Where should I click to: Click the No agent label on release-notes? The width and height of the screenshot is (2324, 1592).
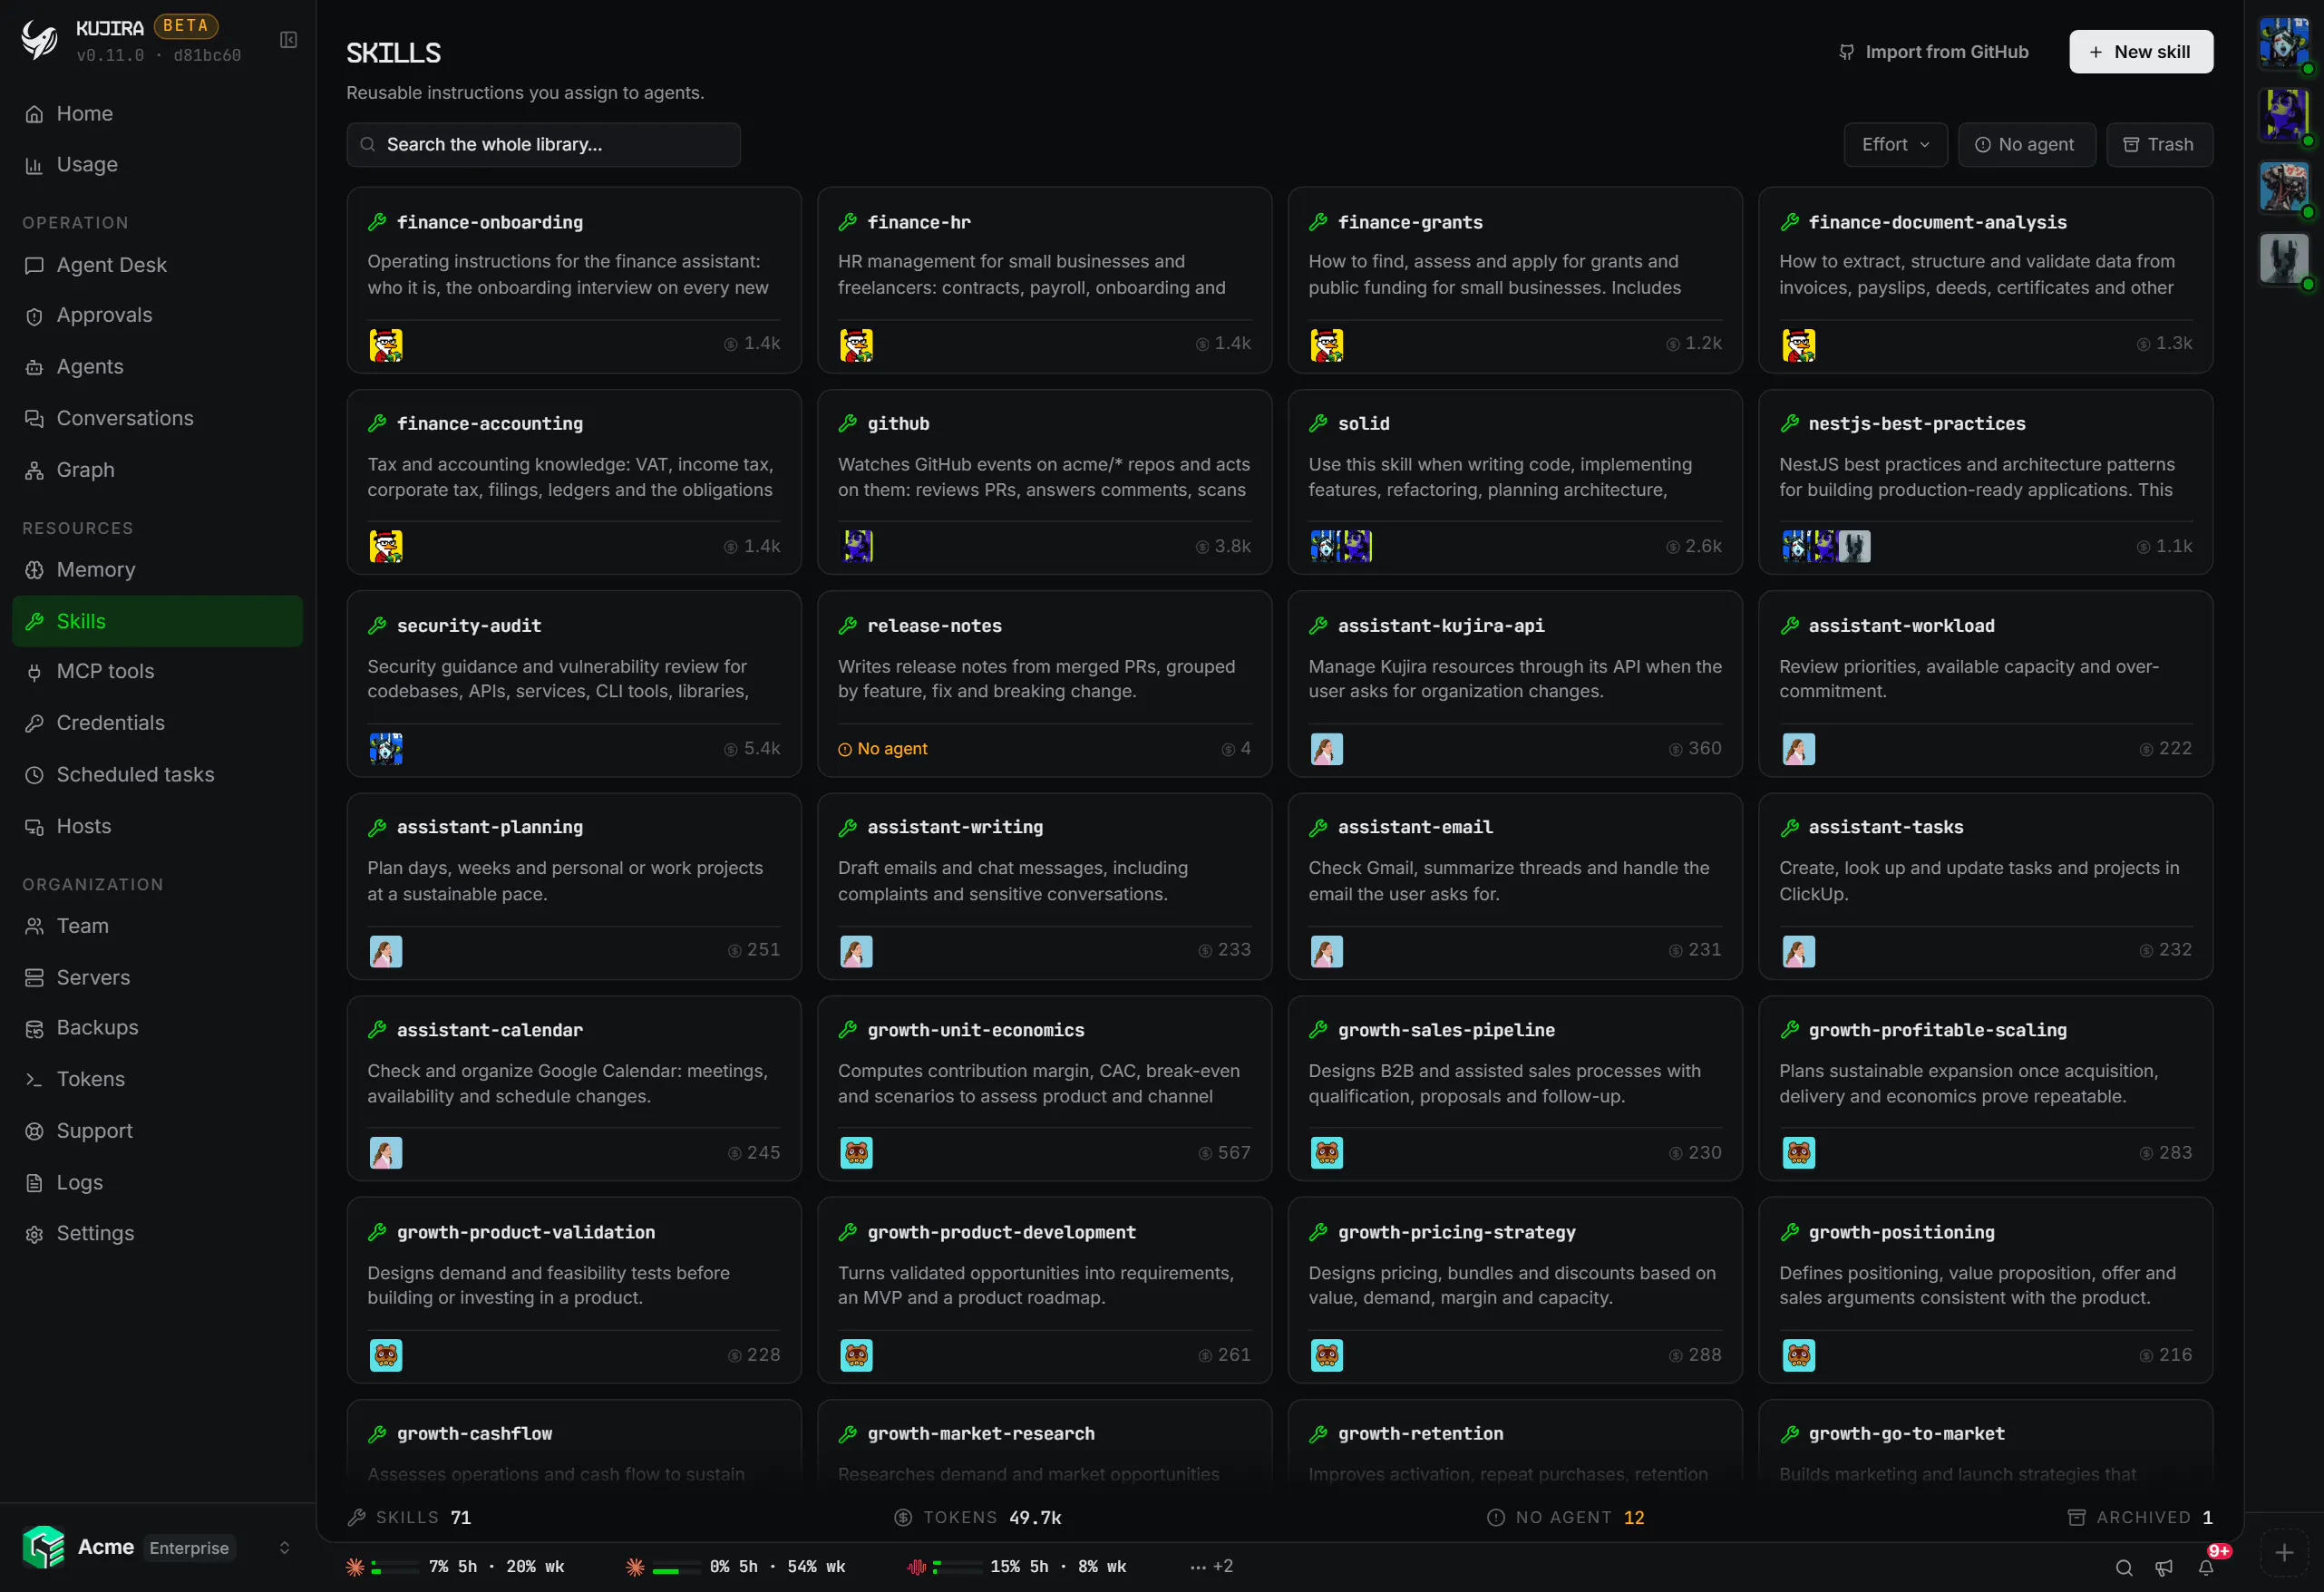883,749
